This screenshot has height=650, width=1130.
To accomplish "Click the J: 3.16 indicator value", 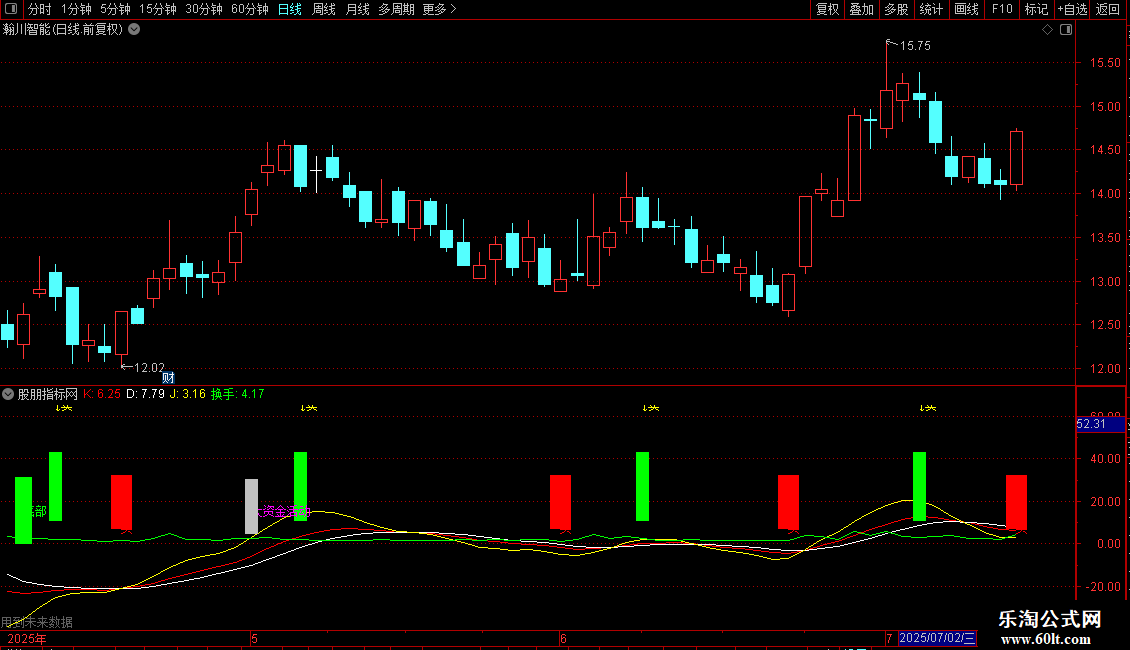I will click(x=187, y=394).
